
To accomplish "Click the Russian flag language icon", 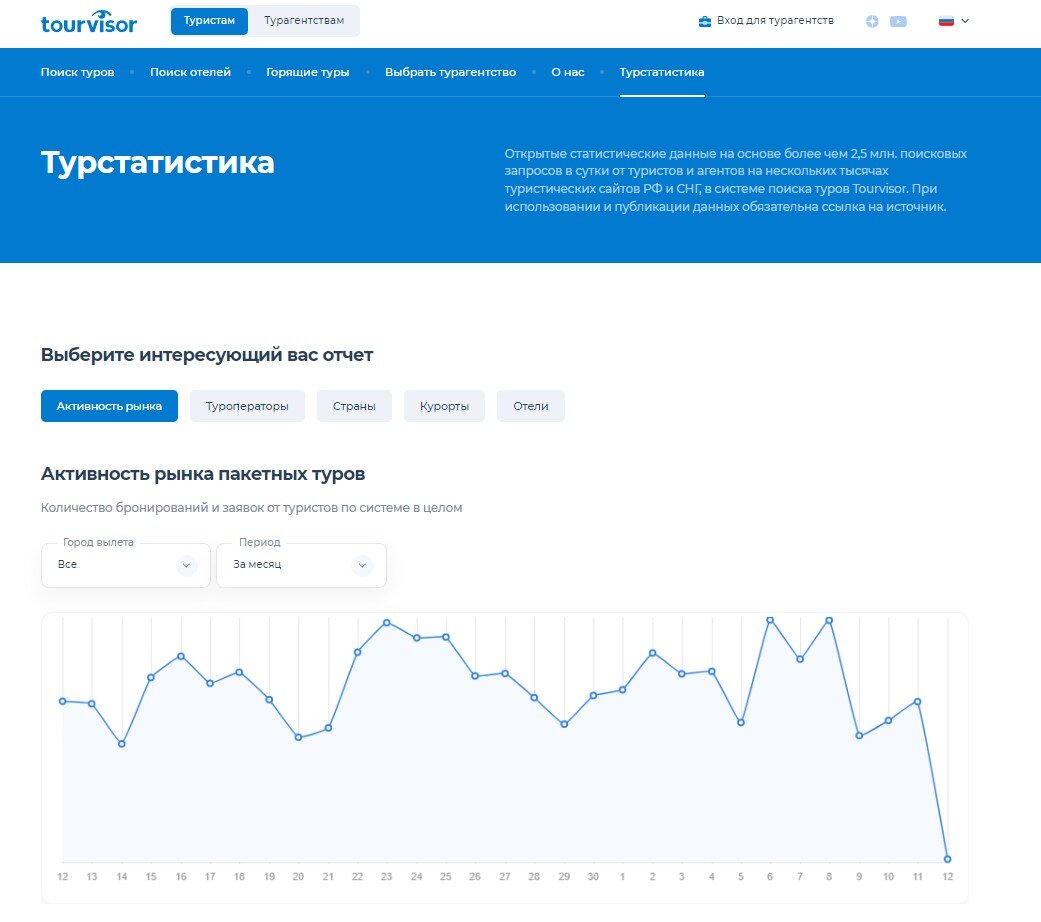I will tap(946, 21).
